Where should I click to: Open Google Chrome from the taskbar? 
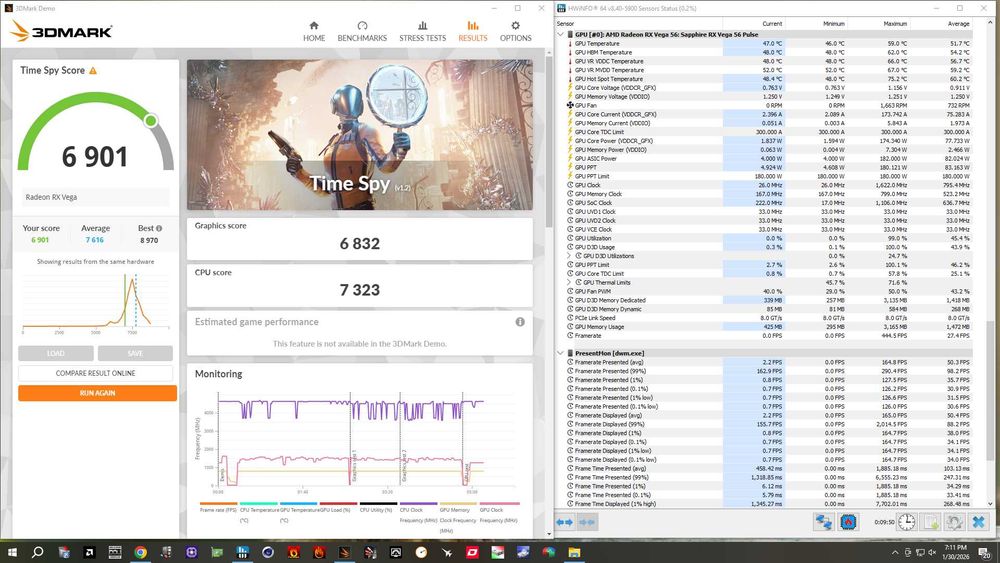point(140,552)
